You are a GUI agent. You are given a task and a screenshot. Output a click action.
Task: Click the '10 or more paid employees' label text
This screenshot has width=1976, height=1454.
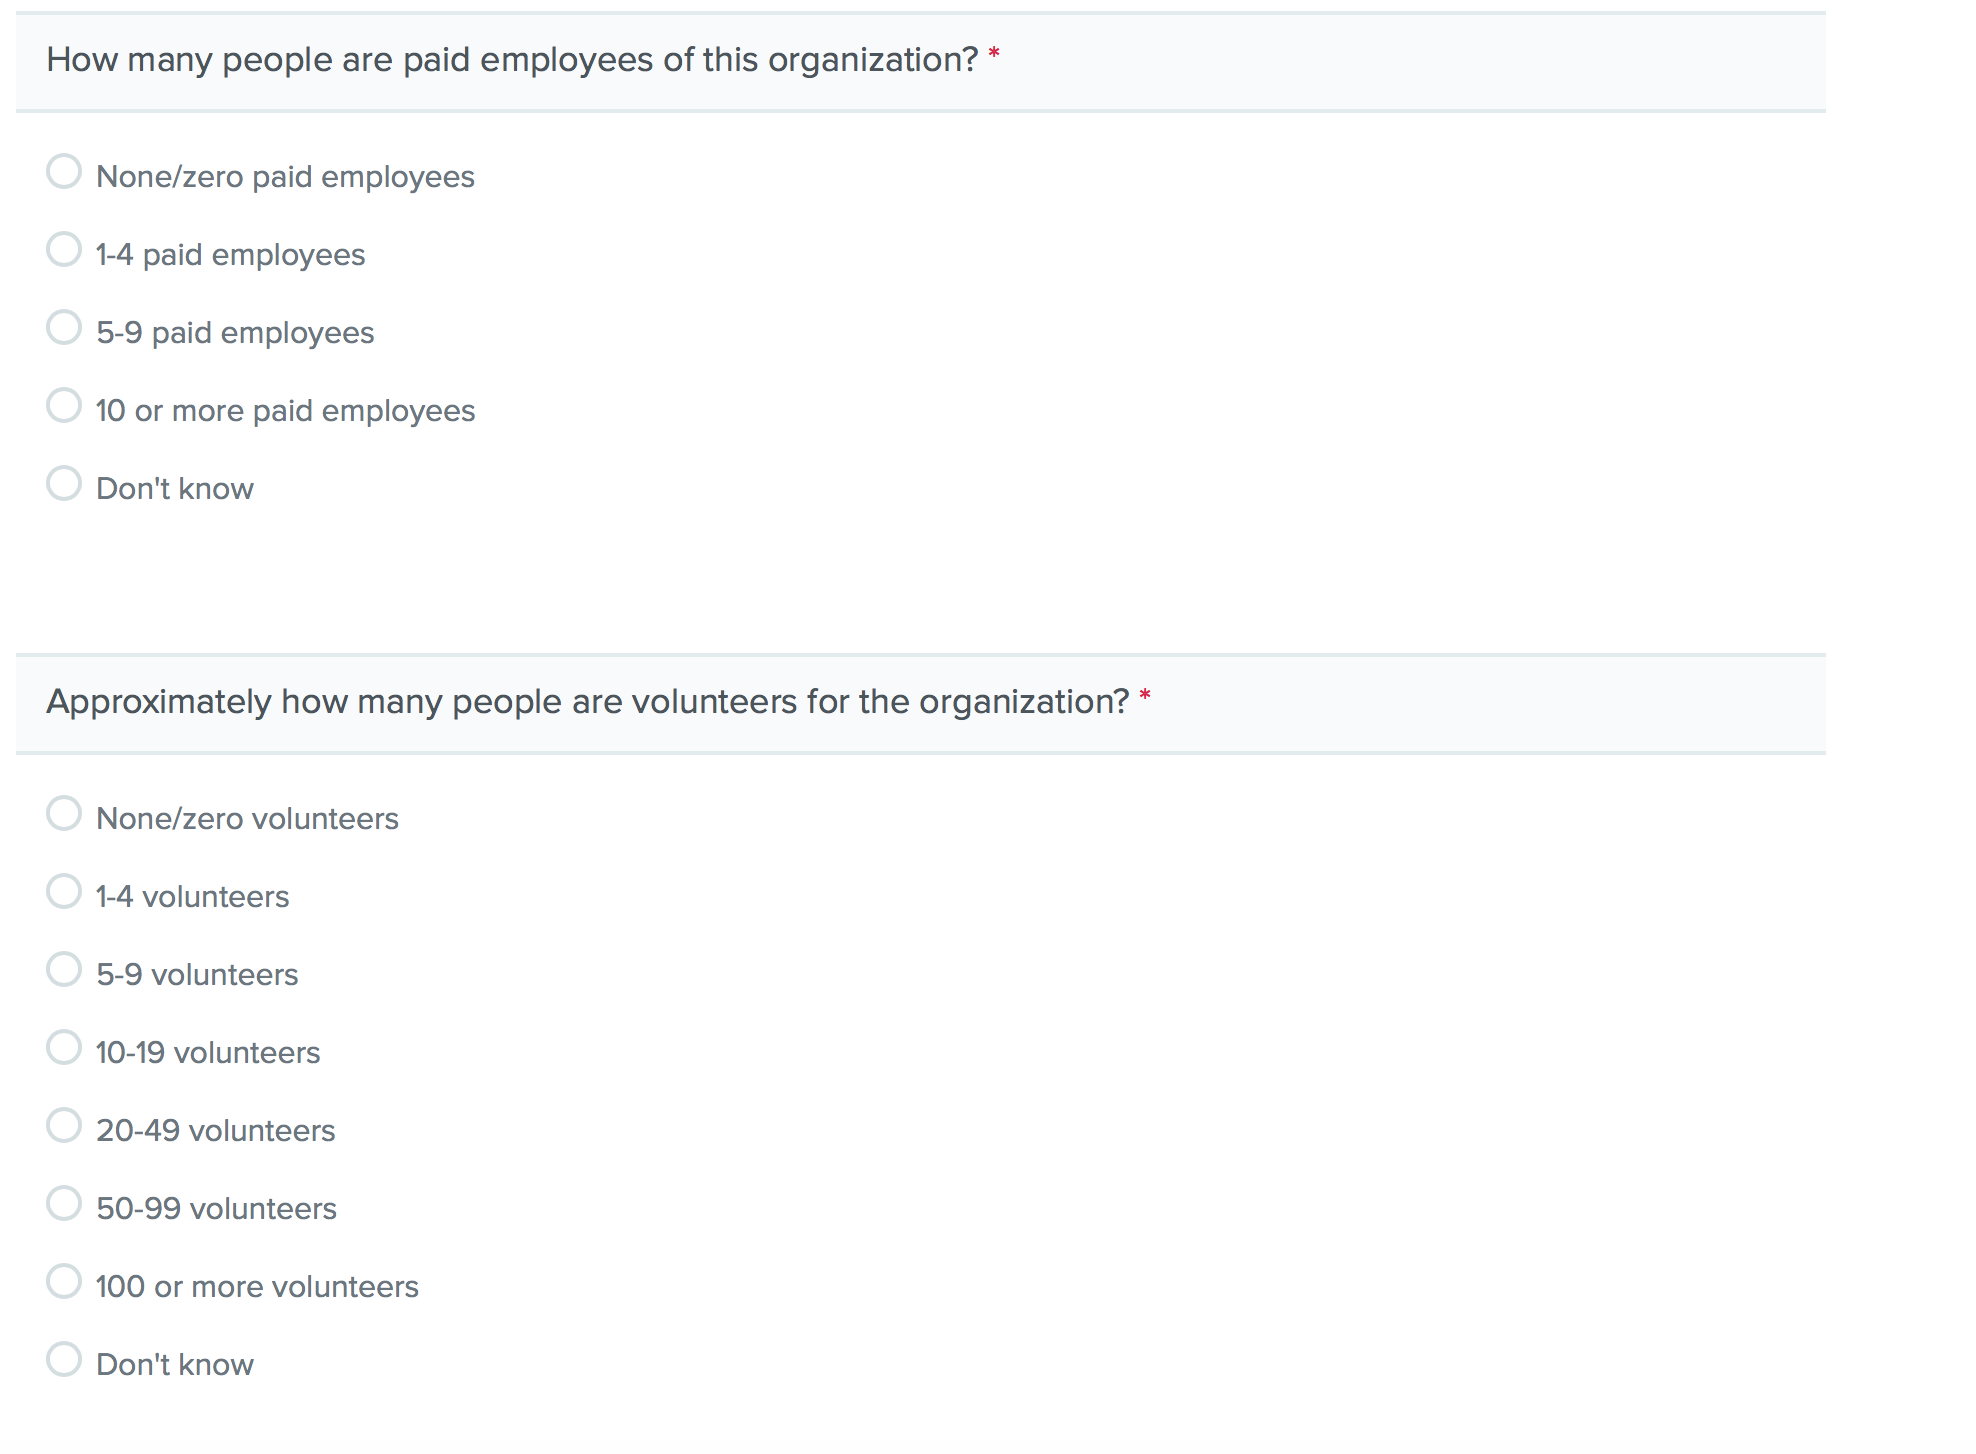click(285, 411)
